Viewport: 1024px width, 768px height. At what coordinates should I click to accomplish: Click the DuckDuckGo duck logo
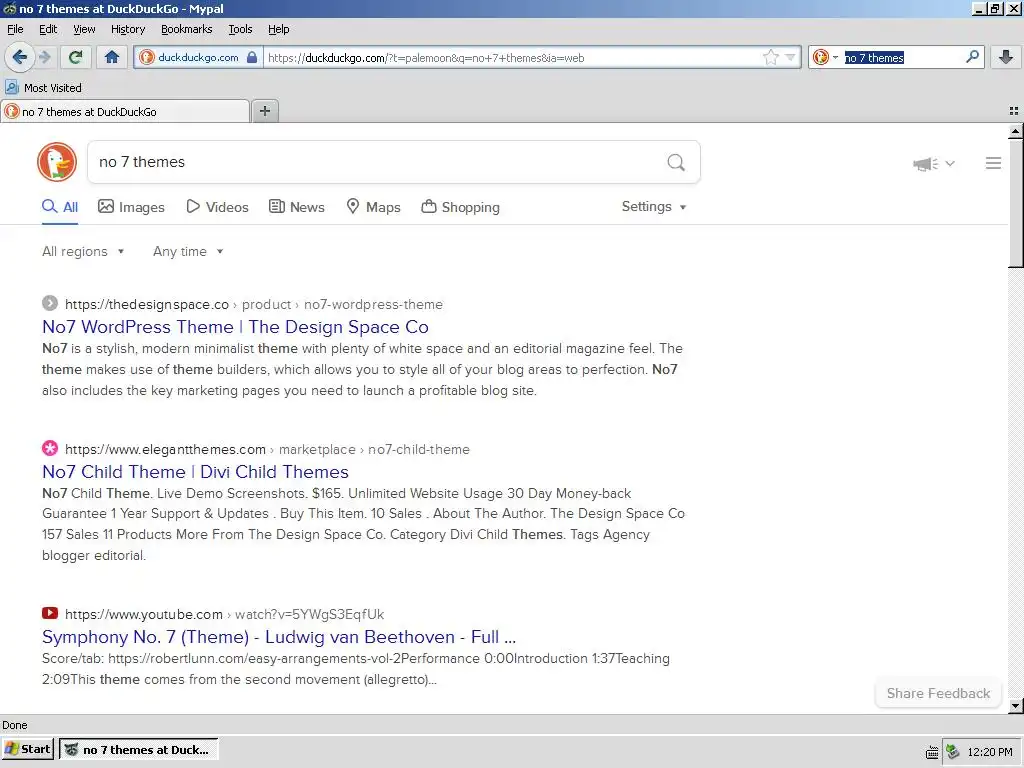point(57,162)
